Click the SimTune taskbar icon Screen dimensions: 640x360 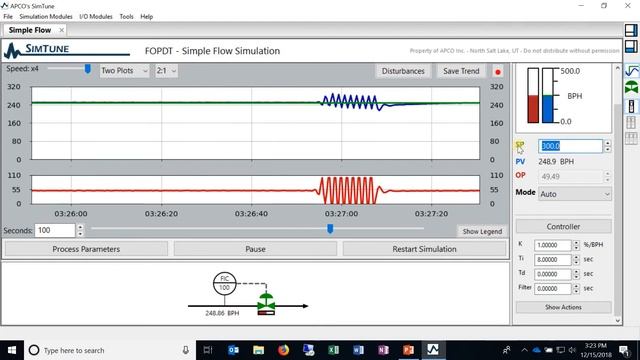point(433,350)
